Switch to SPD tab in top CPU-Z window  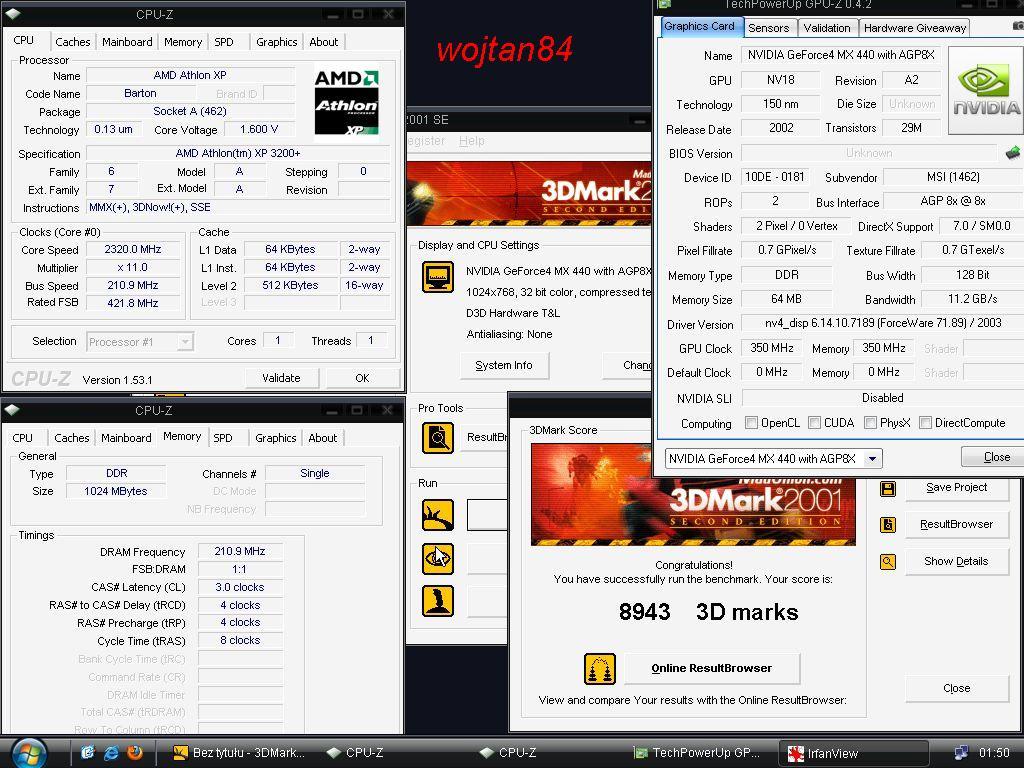(224, 42)
